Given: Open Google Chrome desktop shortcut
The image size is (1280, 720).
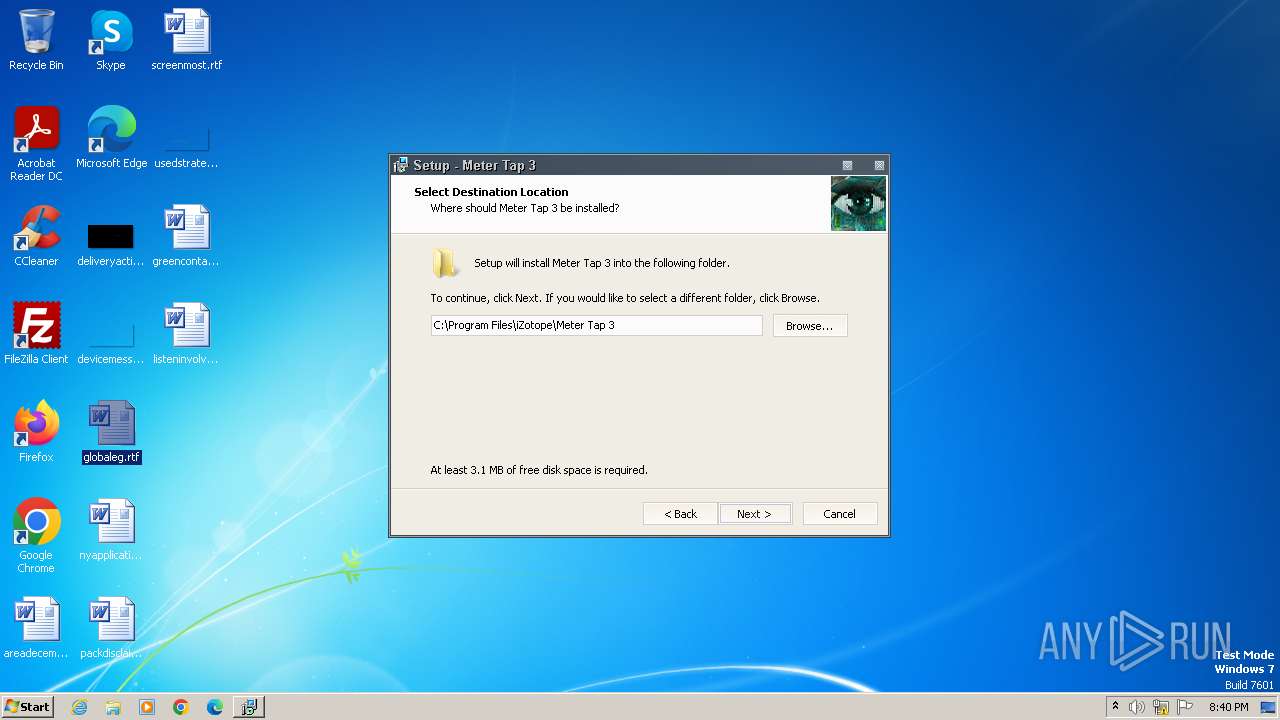Looking at the screenshot, I should (x=36, y=535).
